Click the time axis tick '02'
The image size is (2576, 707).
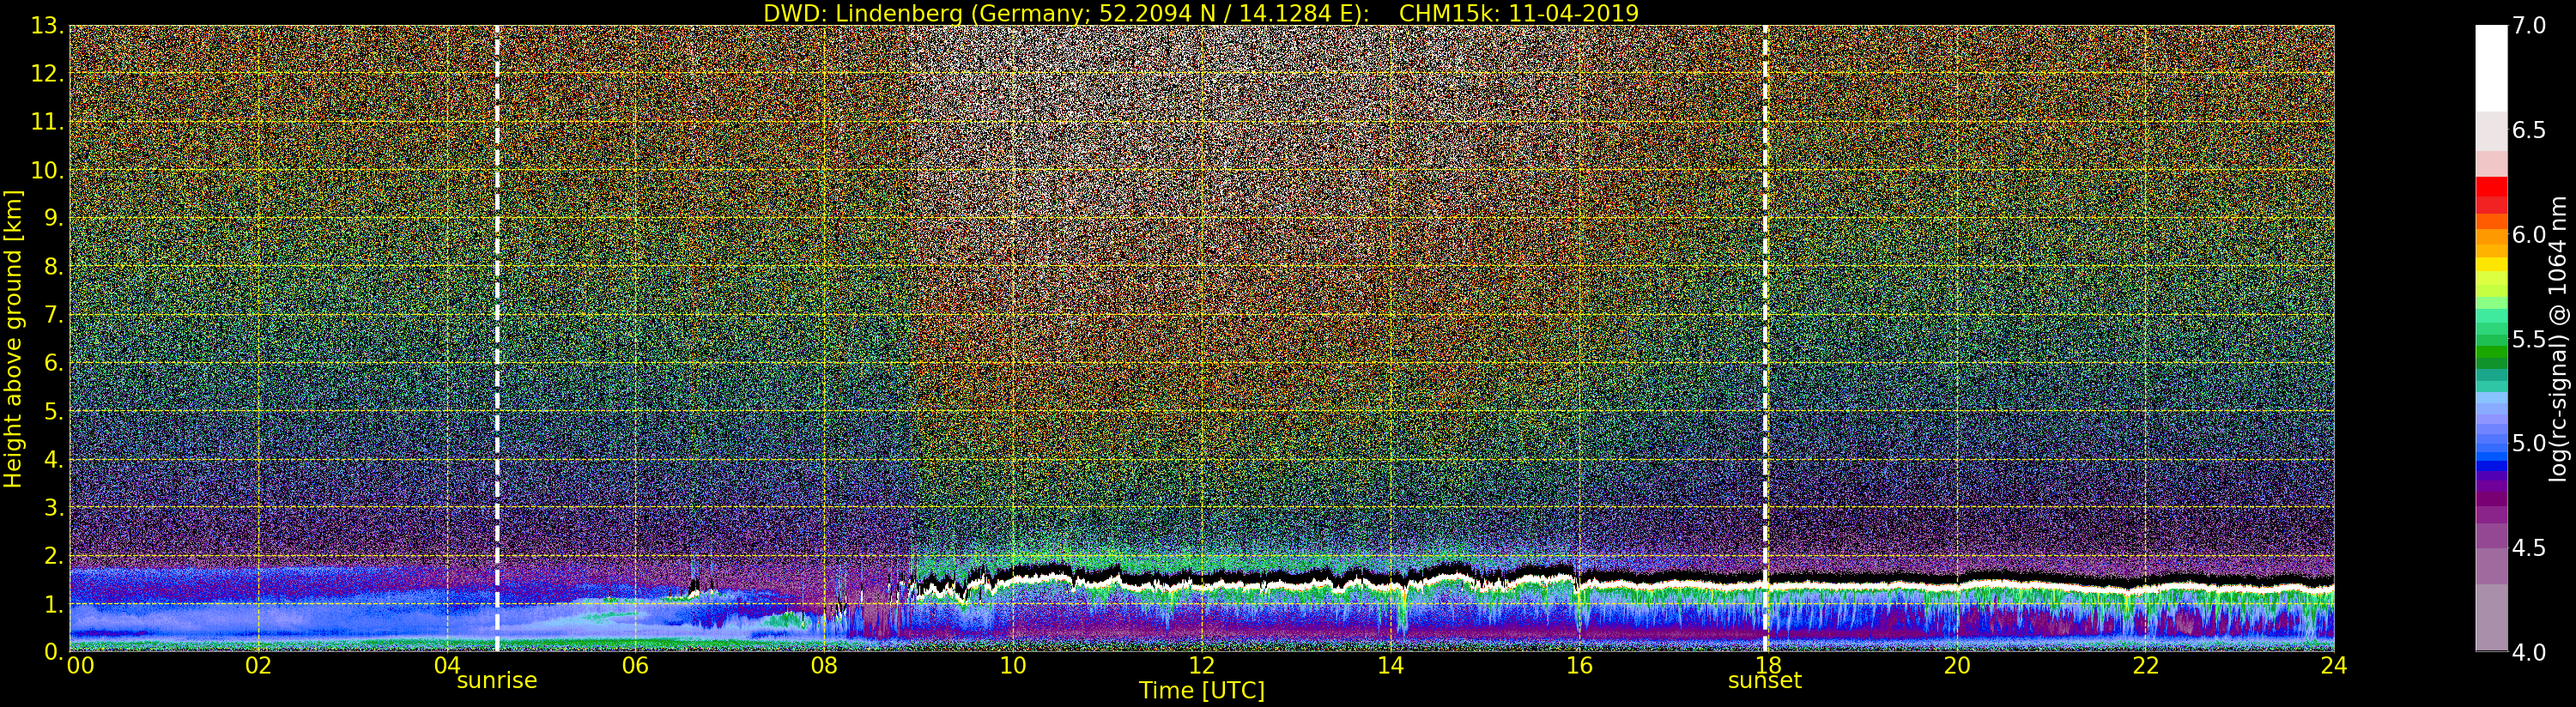(258, 666)
